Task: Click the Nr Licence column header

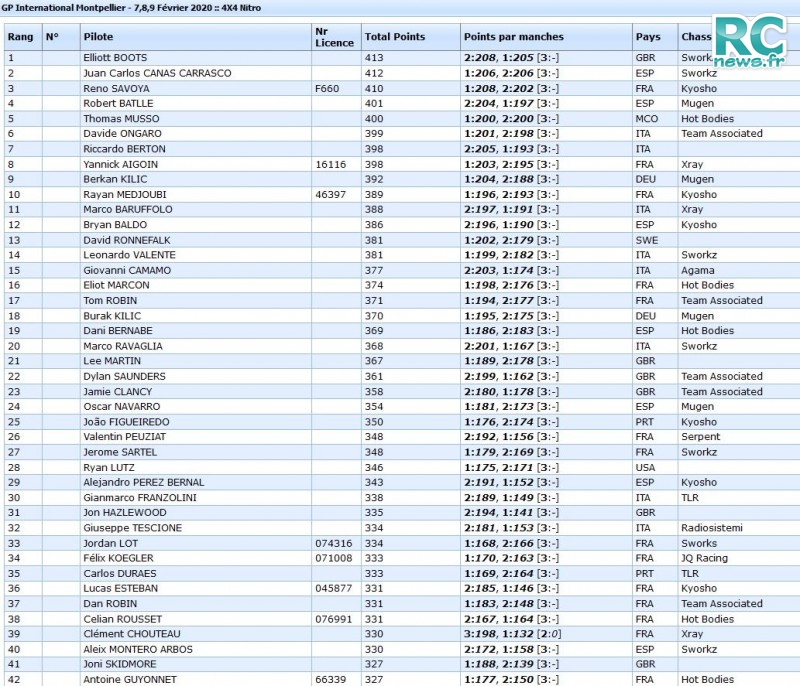Action: (x=334, y=37)
